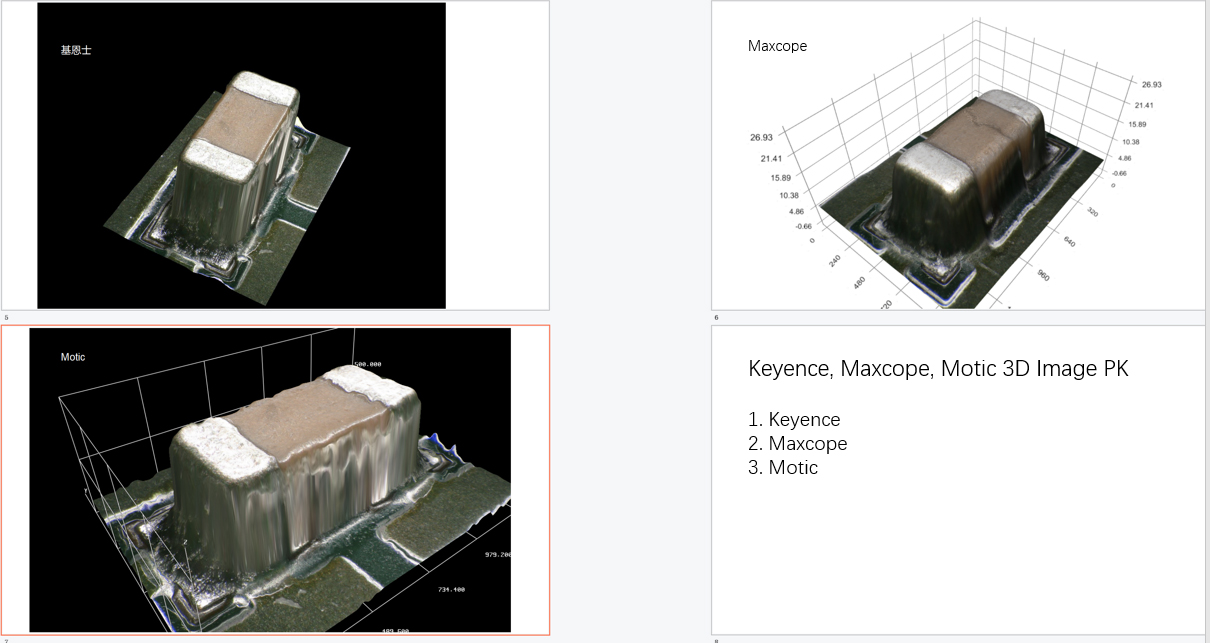Click the list item '3. Motic'
1210x643 pixels.
point(783,467)
